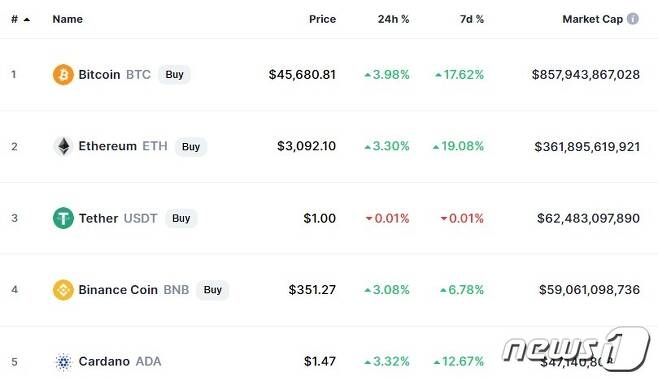The width and height of the screenshot is (658, 381).
Task: Hit Buy beside Binance Coin BNB
Action: tap(212, 290)
